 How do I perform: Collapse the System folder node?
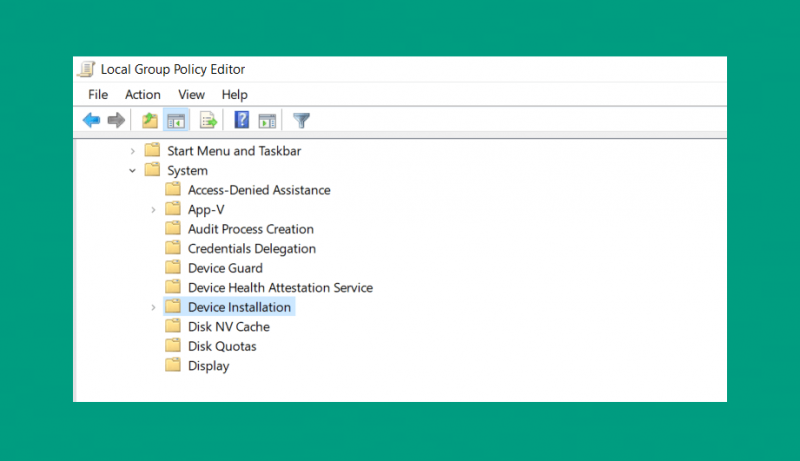pos(133,170)
